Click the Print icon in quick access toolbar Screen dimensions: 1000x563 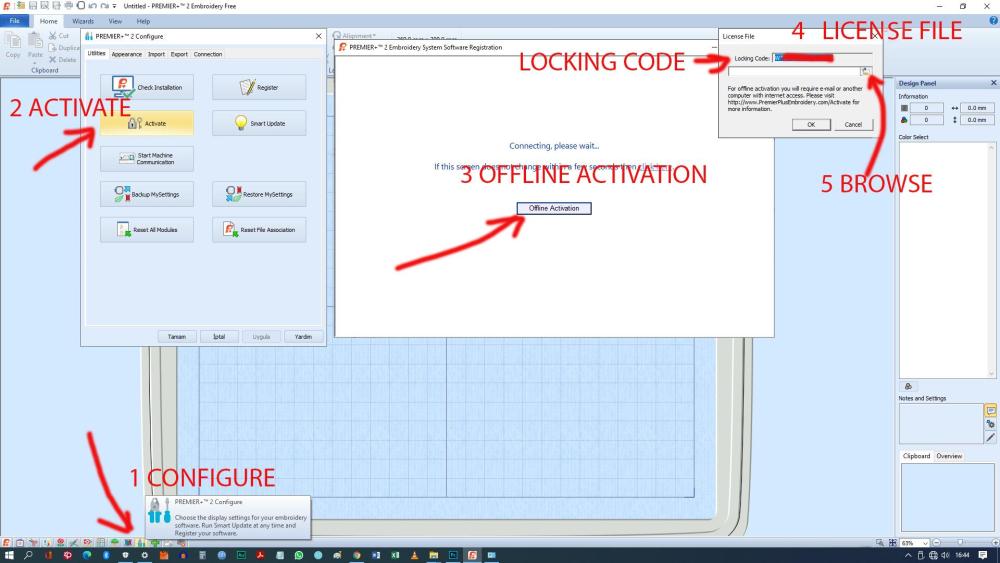click(68, 6)
